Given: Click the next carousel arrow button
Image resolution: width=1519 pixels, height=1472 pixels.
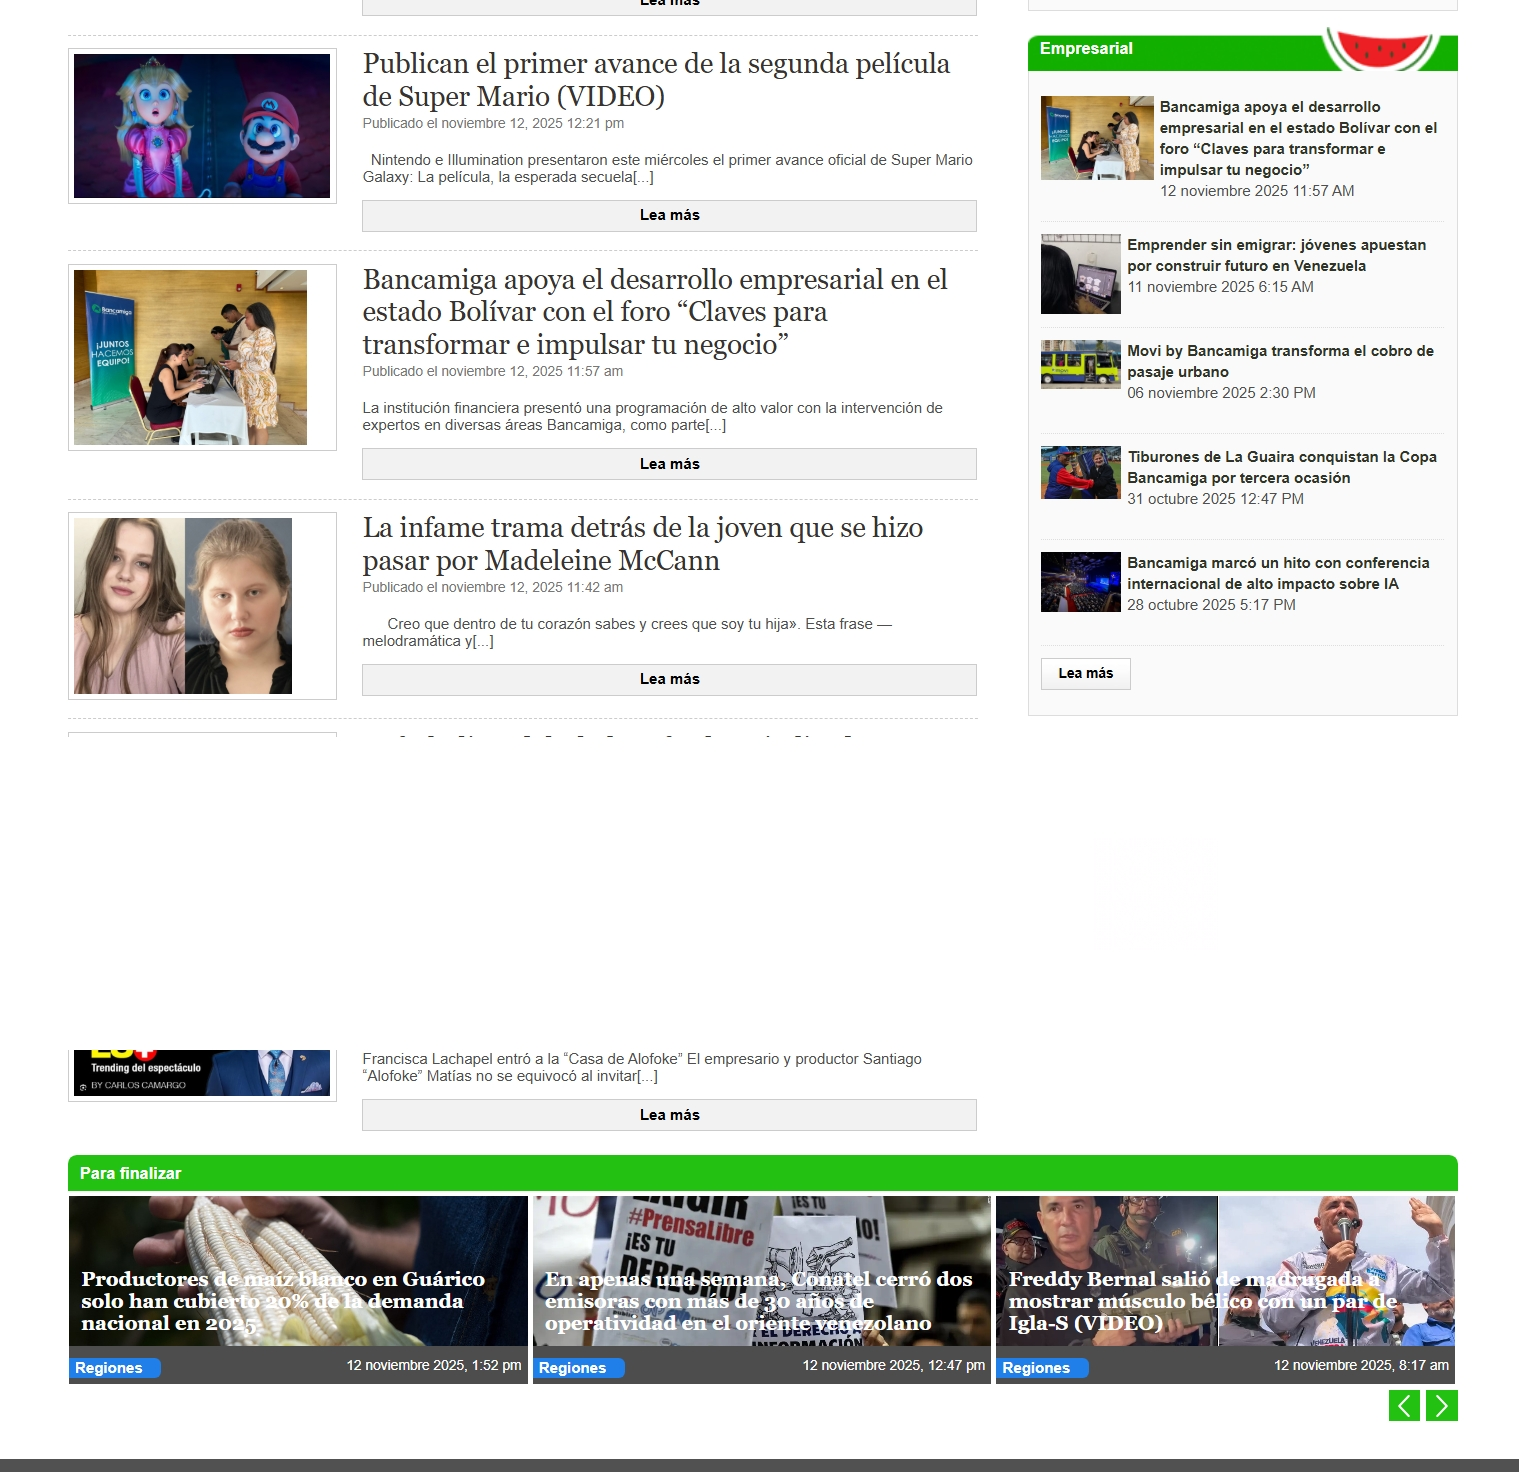Looking at the screenshot, I should (1441, 1405).
